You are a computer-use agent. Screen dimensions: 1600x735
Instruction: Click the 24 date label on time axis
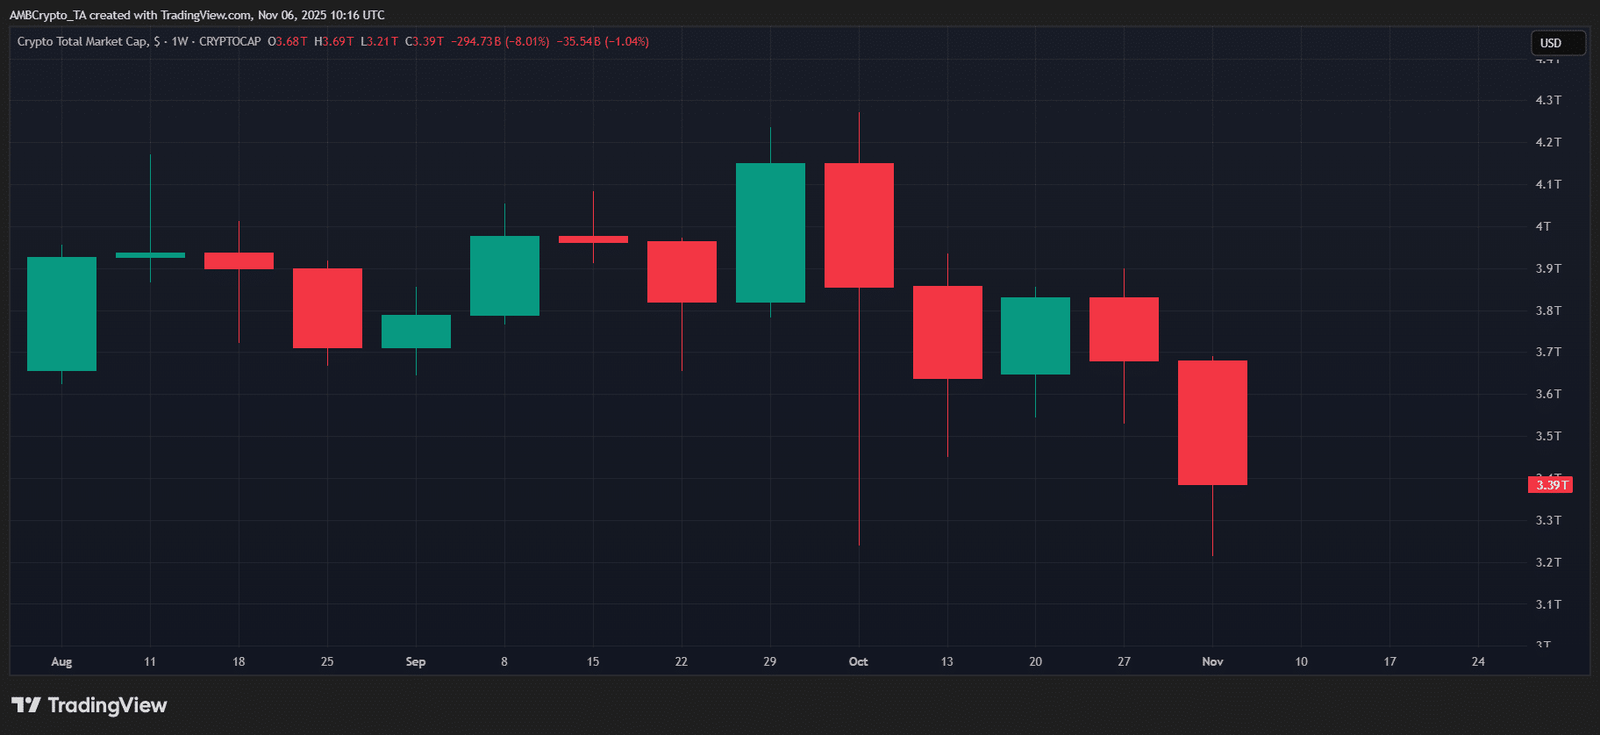coord(1478,662)
